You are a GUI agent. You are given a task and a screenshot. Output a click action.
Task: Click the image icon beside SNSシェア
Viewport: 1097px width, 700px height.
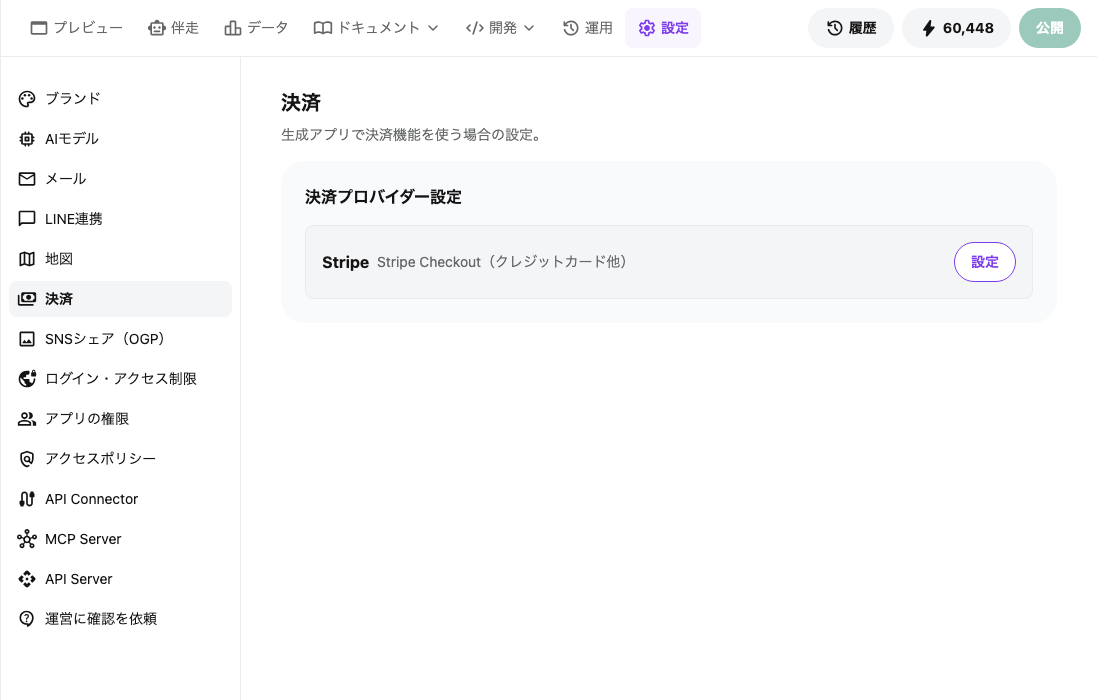tap(27, 339)
